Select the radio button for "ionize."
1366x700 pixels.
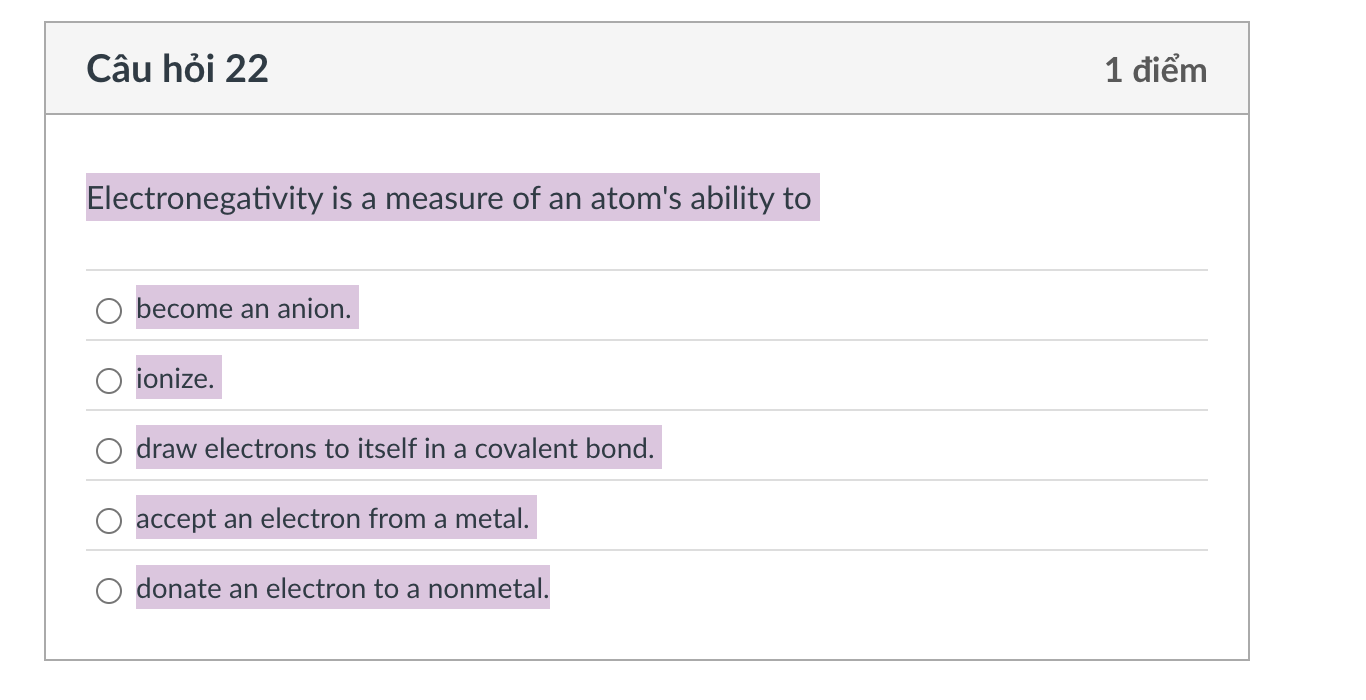click(x=108, y=381)
